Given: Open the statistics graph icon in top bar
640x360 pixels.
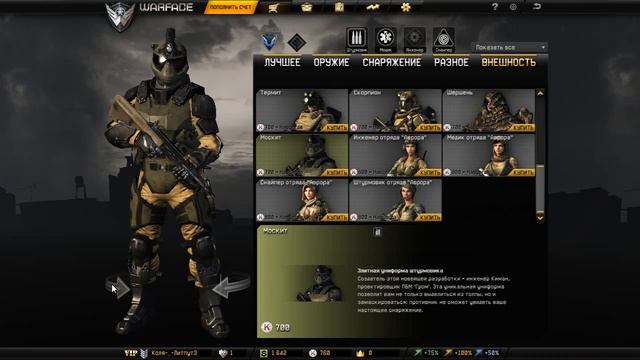Looking at the screenshot, I should pos(372,7).
